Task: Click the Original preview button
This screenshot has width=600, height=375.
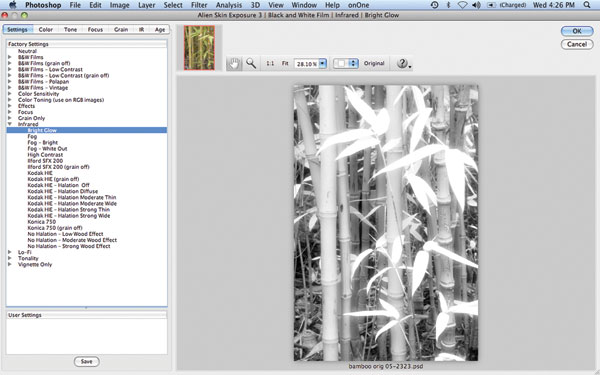Action: click(x=374, y=64)
